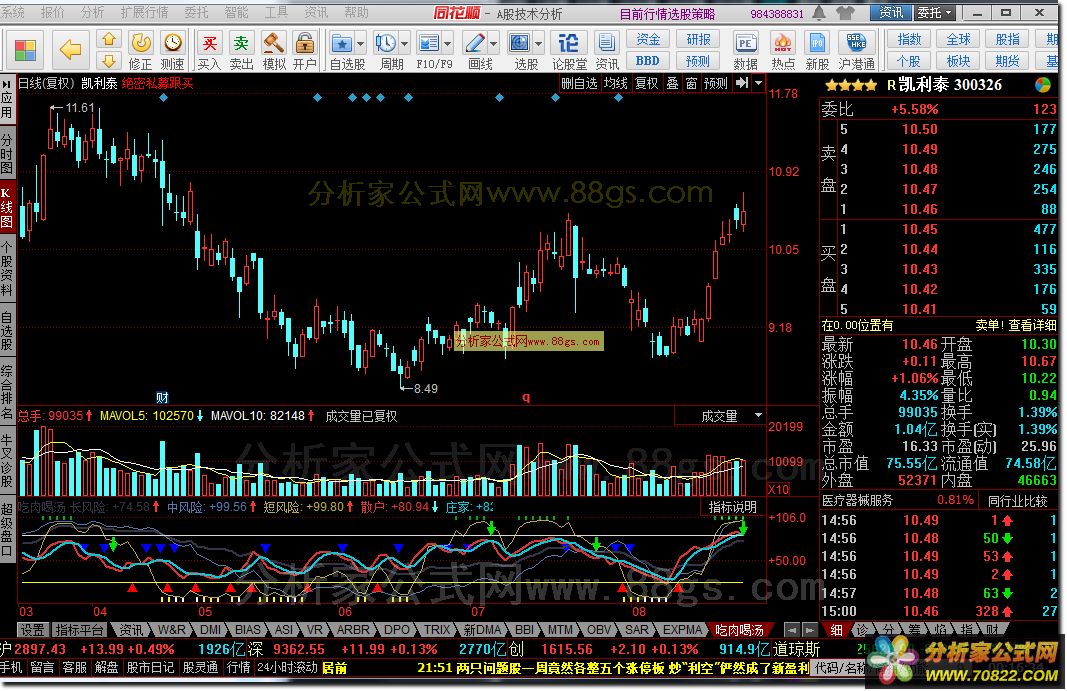Open the 扩展行情 menu
The image size is (1067, 691).
click(144, 12)
